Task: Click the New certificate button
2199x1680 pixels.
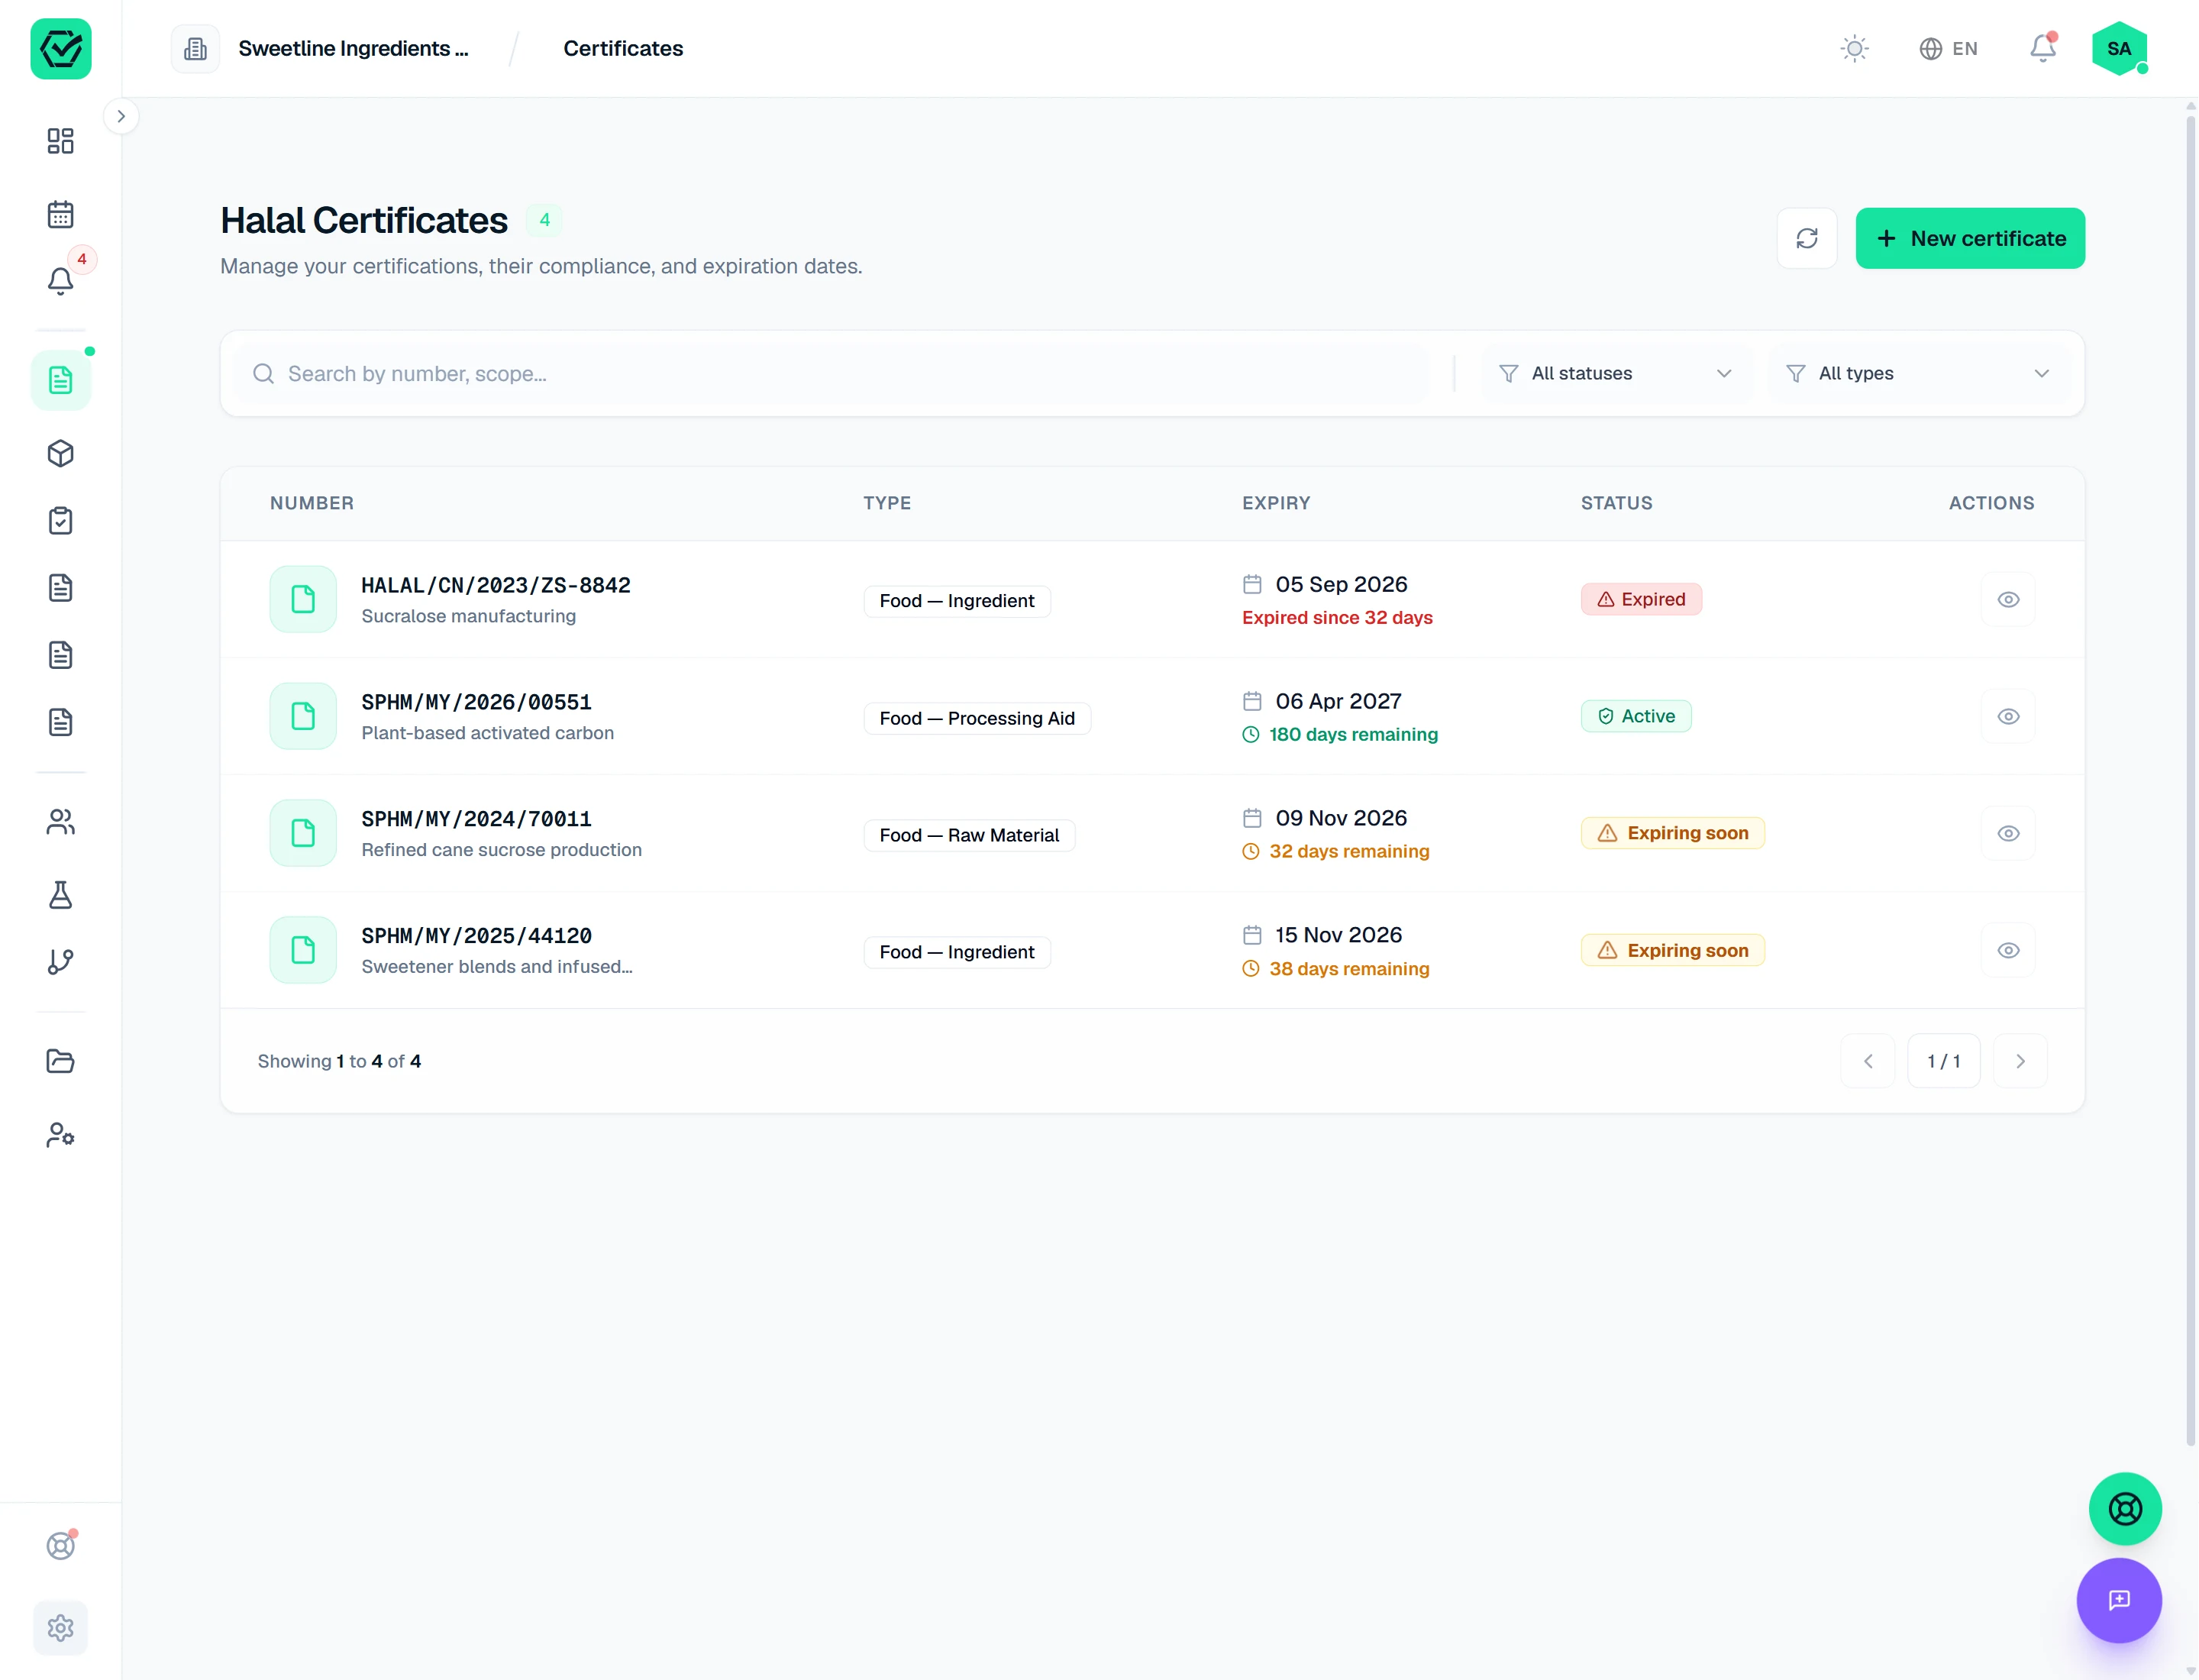Action: (1969, 238)
